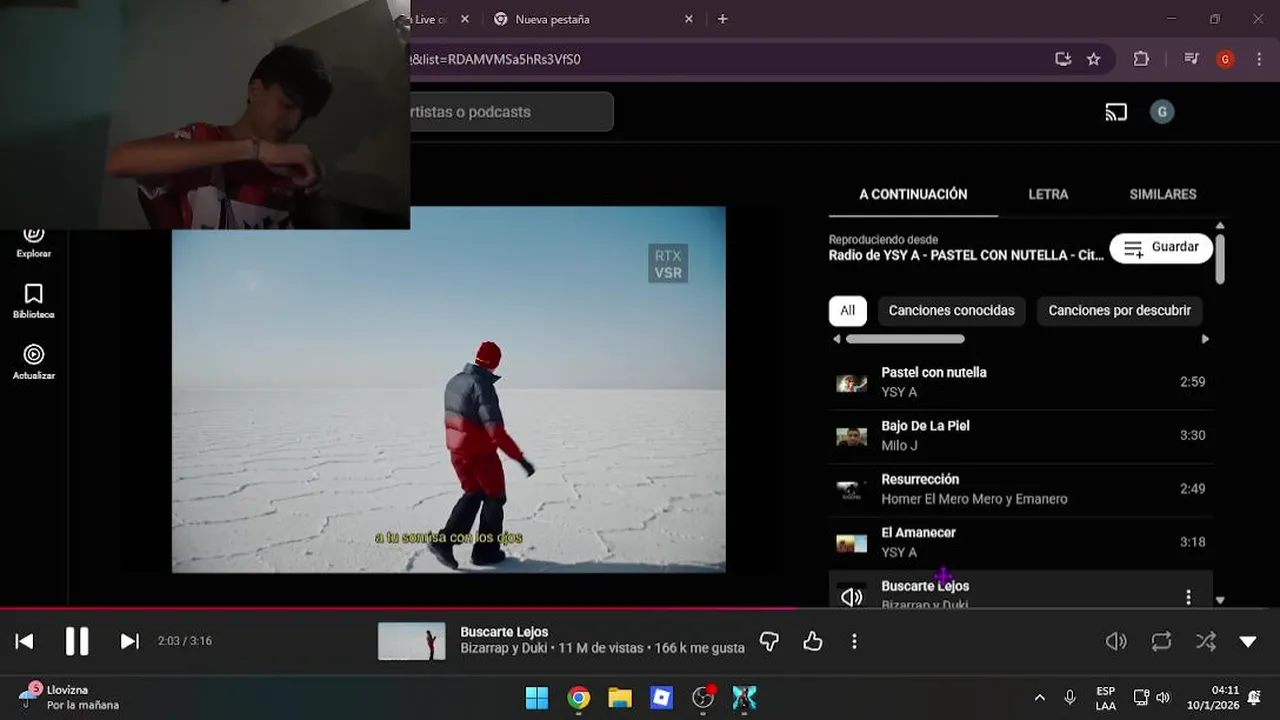Viewport: 1280px width, 720px height.
Task: Play El Amanecer from the queue
Action: click(x=1021, y=542)
